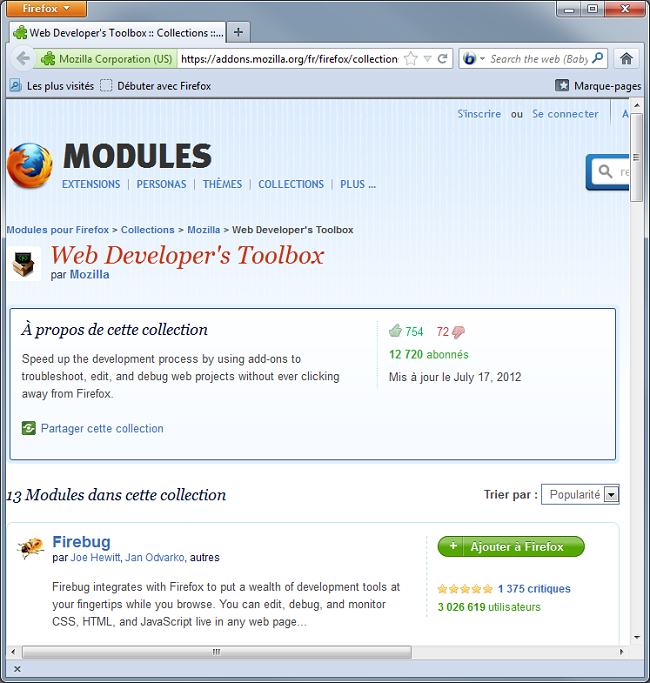The width and height of the screenshot is (650, 683).
Task: Open the URL history dropdown arrow
Action: coord(428,59)
